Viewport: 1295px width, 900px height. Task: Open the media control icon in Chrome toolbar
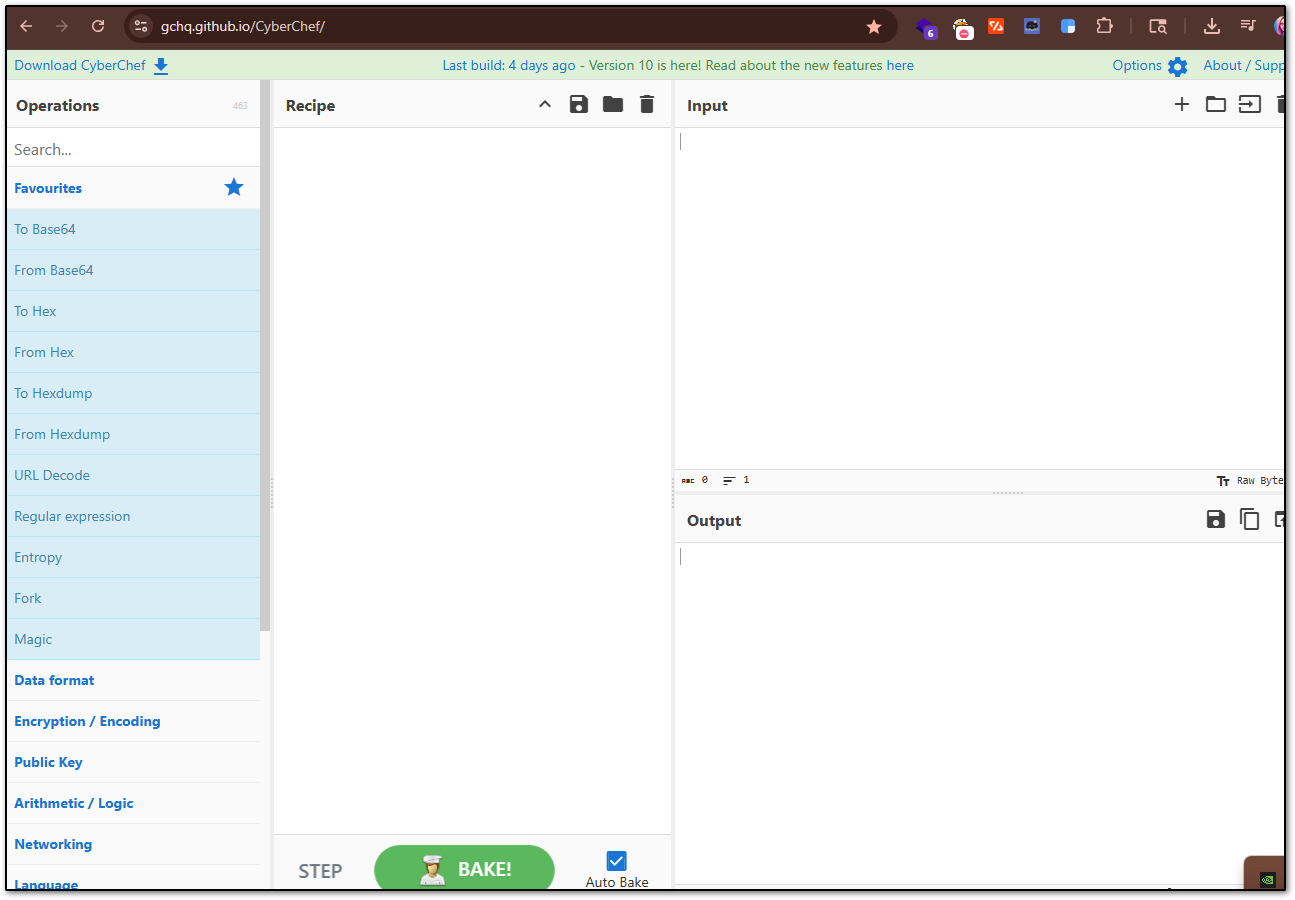pos(1248,26)
